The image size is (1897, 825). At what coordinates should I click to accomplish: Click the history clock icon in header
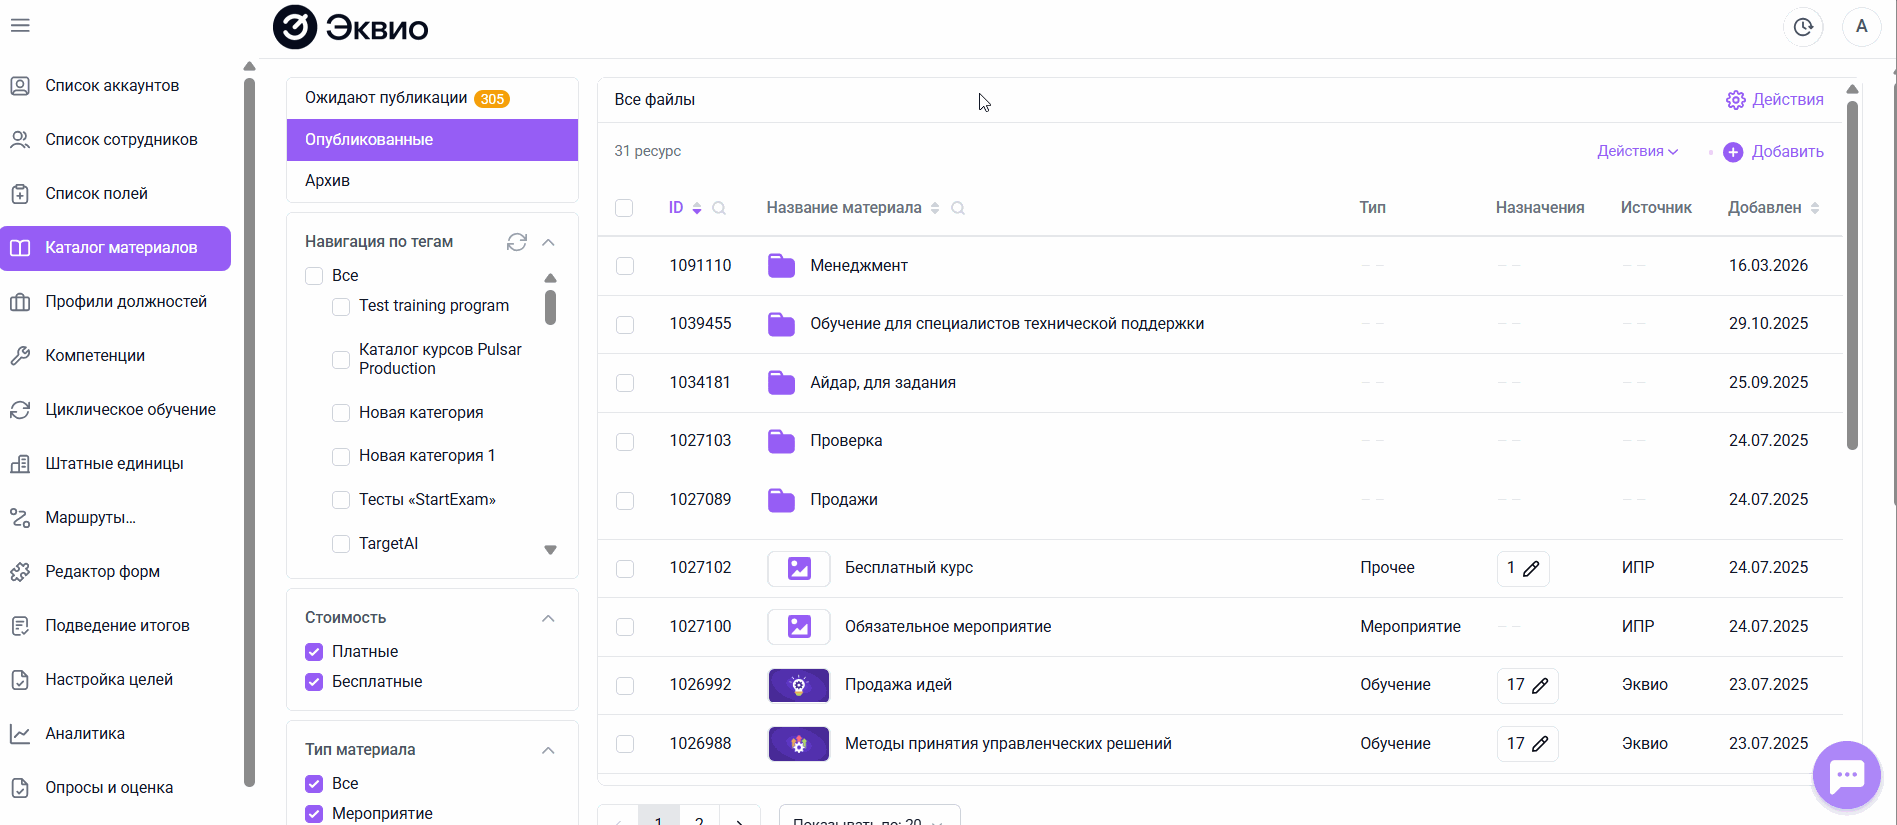pos(1802,27)
